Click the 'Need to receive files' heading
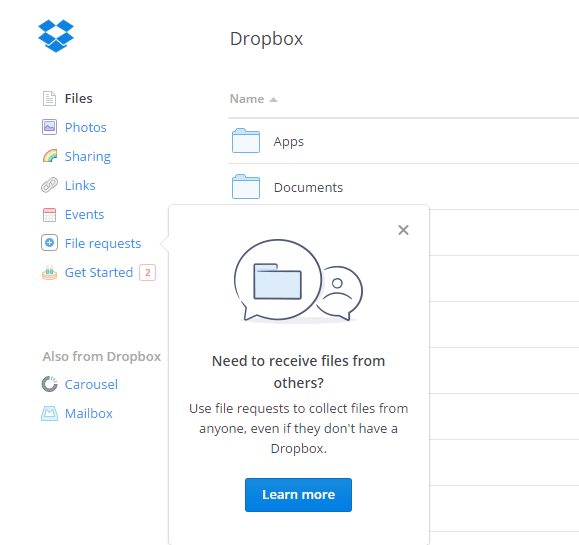579x545 pixels. [298, 372]
